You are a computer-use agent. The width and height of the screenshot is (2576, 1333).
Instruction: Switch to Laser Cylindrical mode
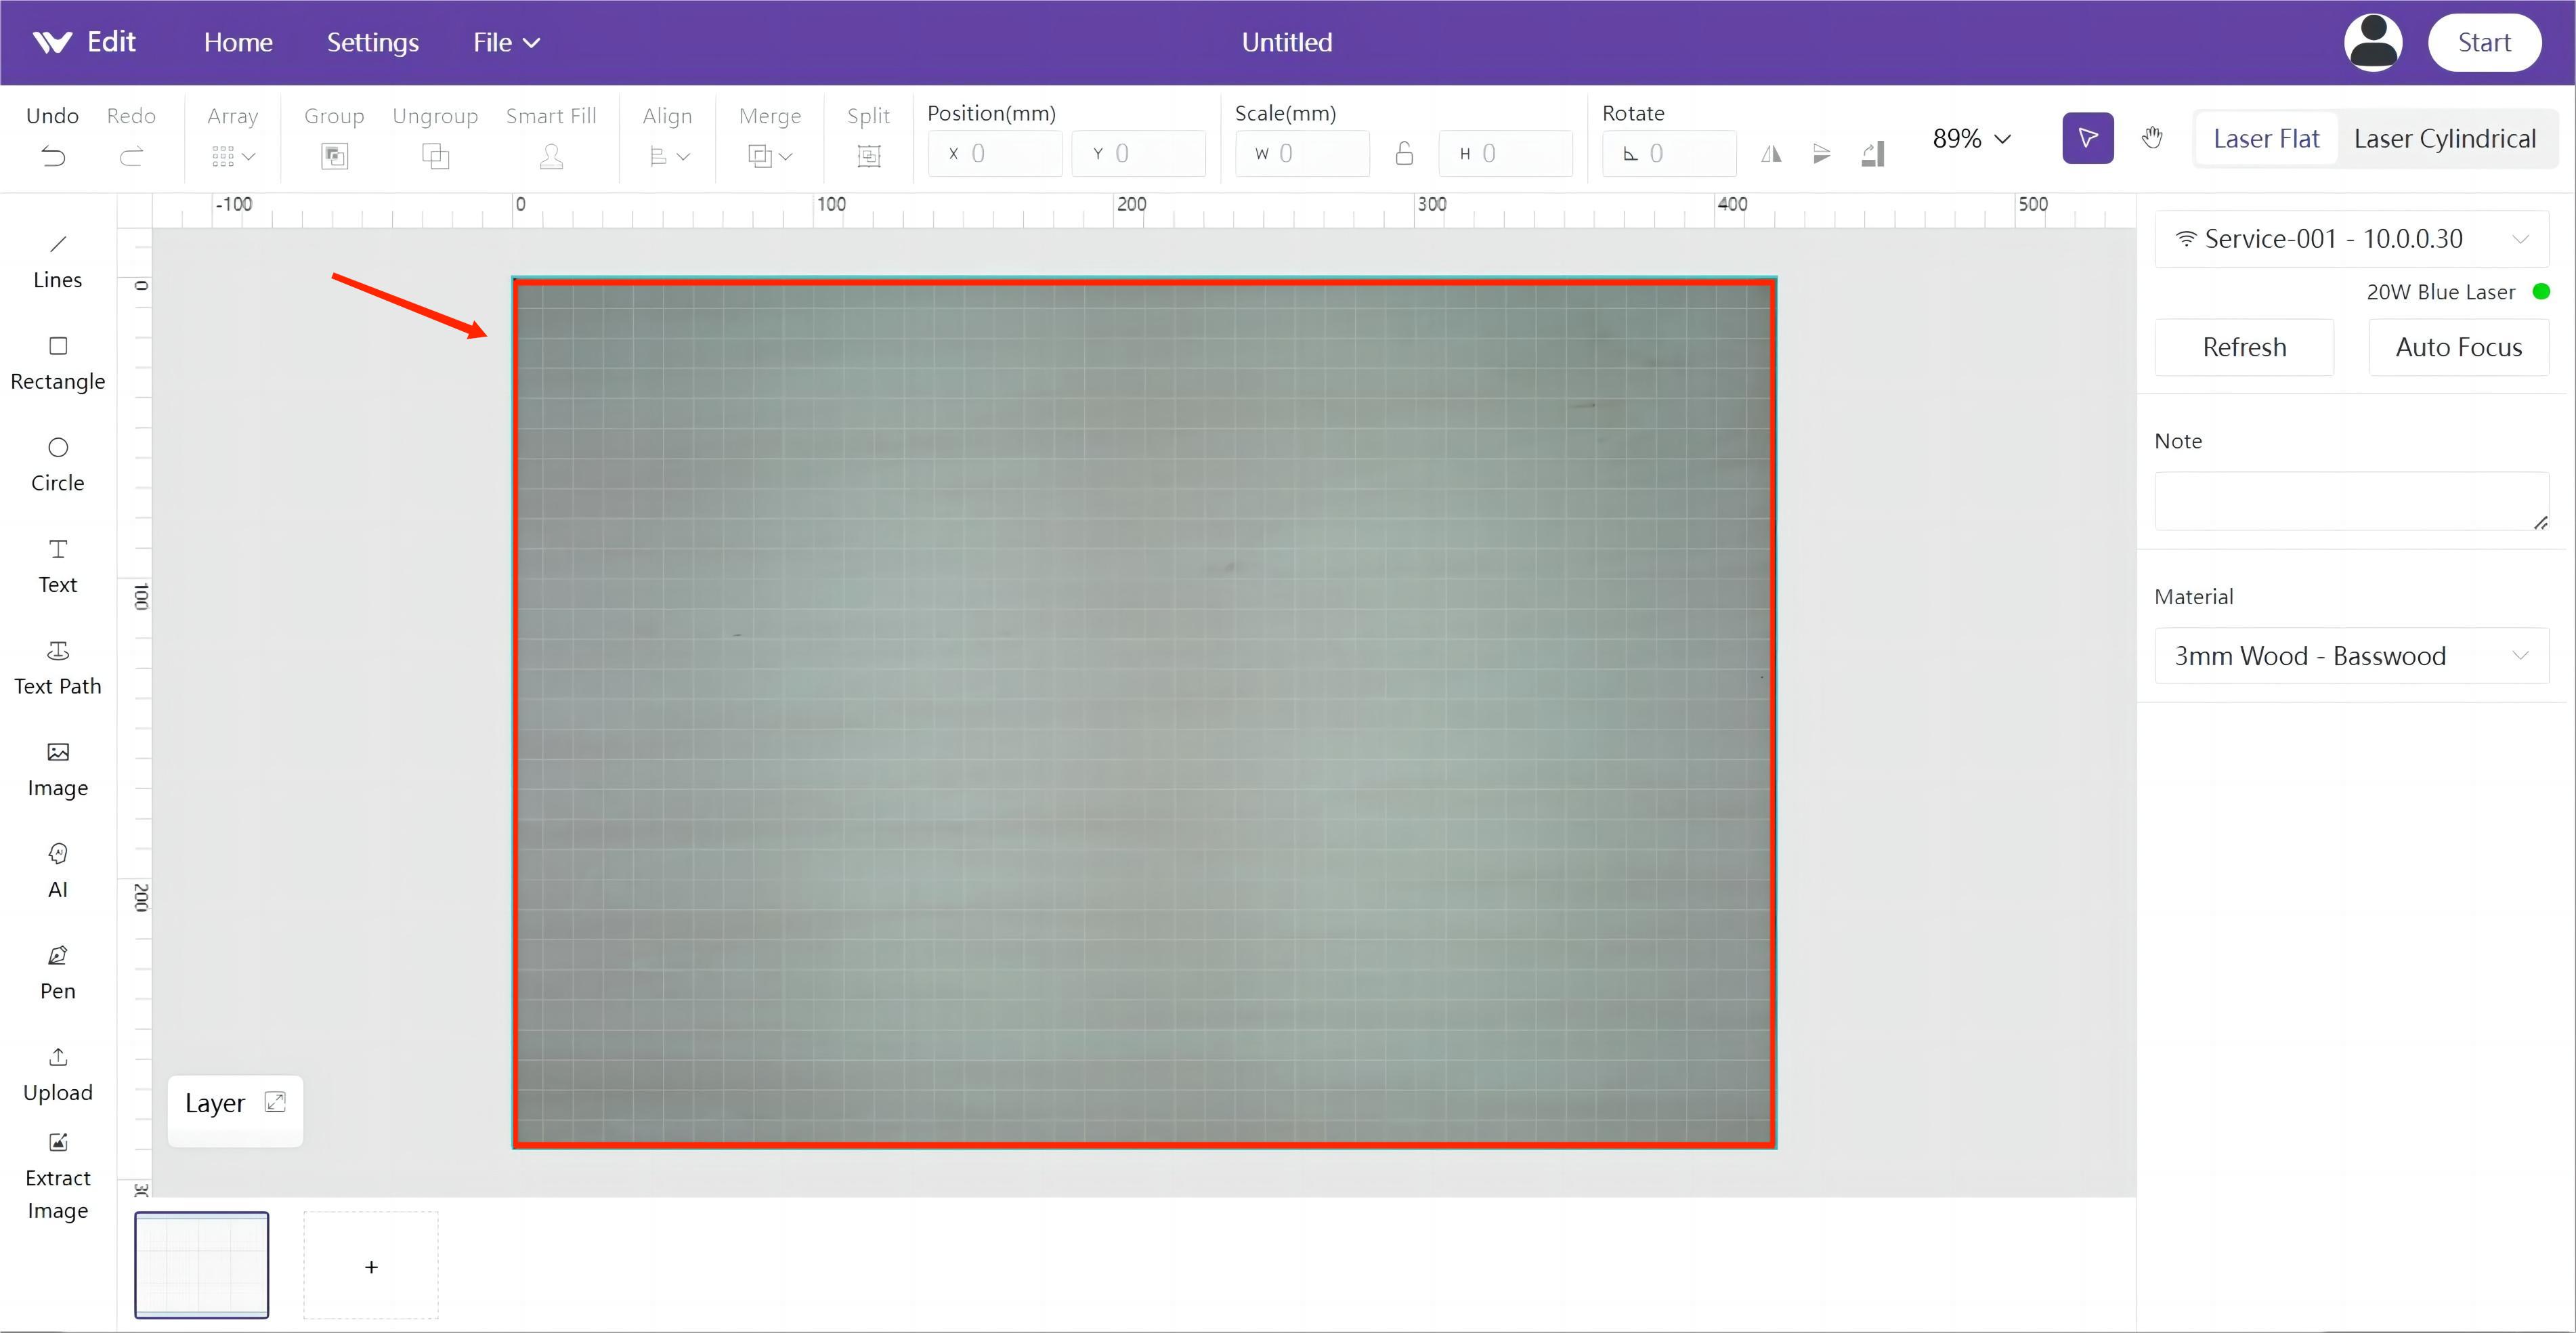point(2444,138)
